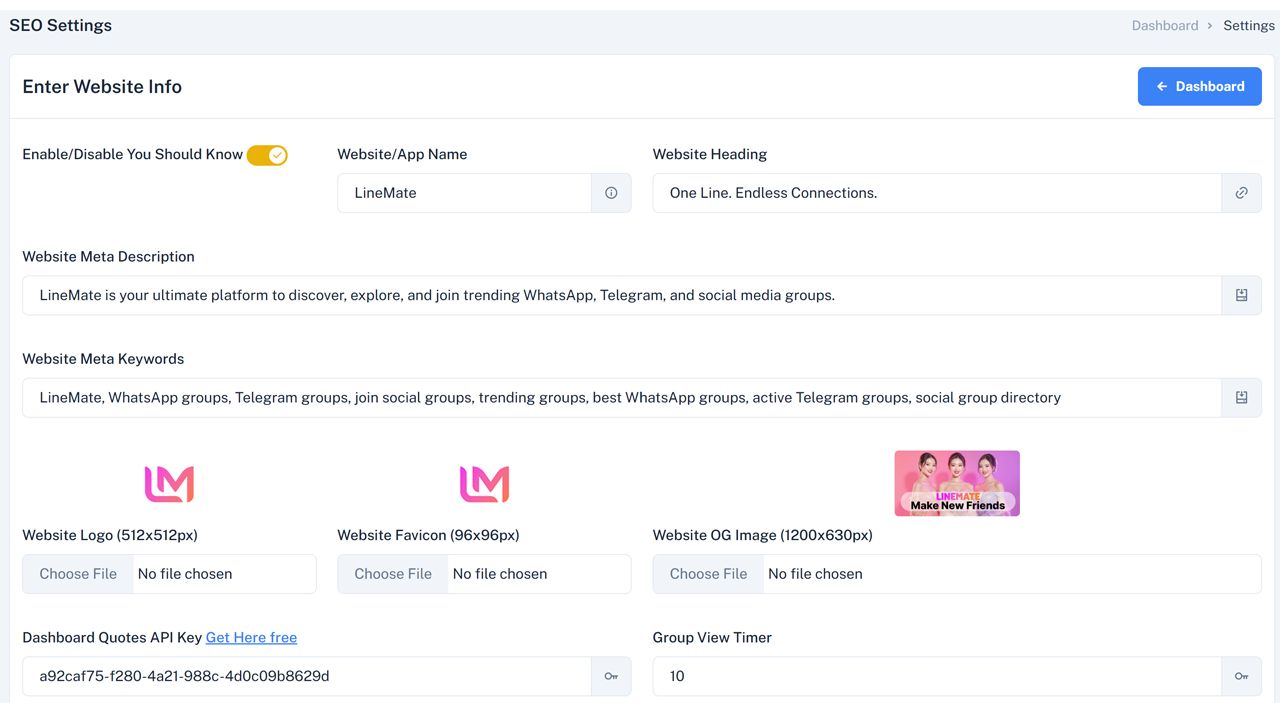Click the OG image Make New Friends thumbnail
Viewport: 1280px width, 720px height.
click(x=957, y=483)
